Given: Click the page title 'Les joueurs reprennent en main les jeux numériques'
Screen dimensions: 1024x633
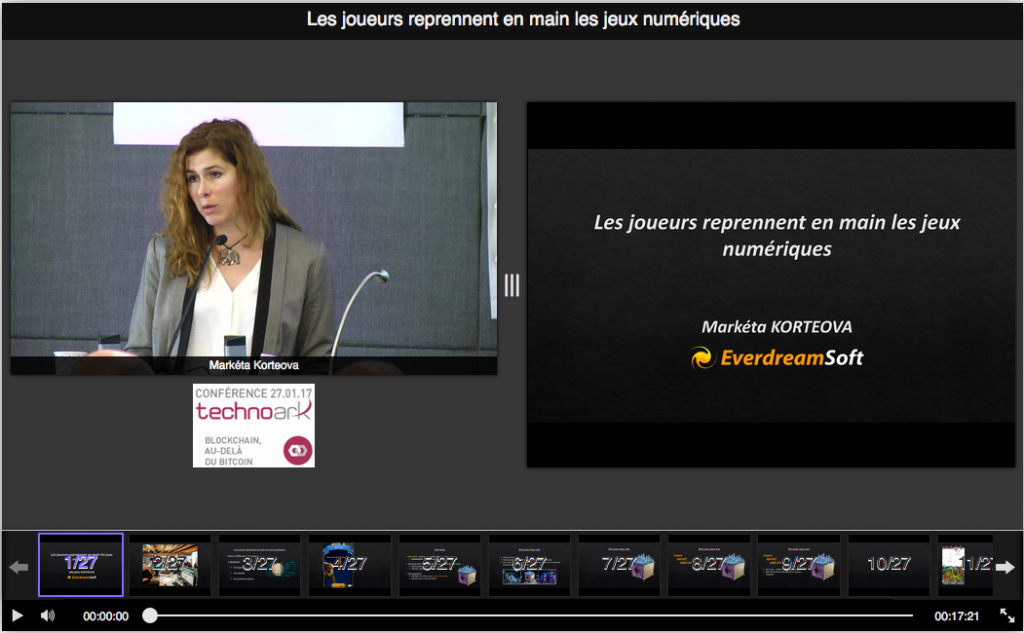Looking at the screenshot, I should pos(523,20).
